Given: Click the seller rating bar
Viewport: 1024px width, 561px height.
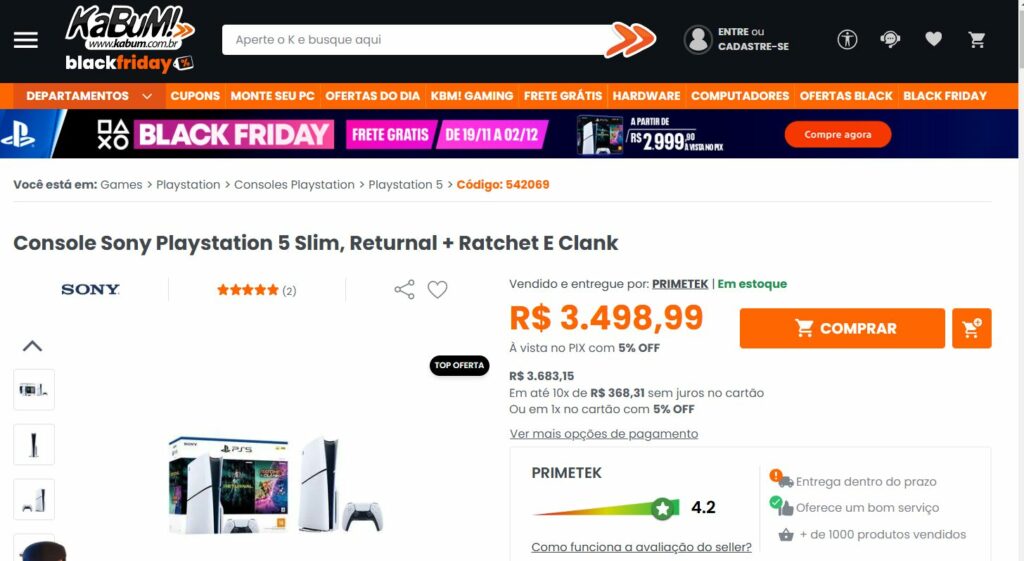Looking at the screenshot, I should (606, 509).
